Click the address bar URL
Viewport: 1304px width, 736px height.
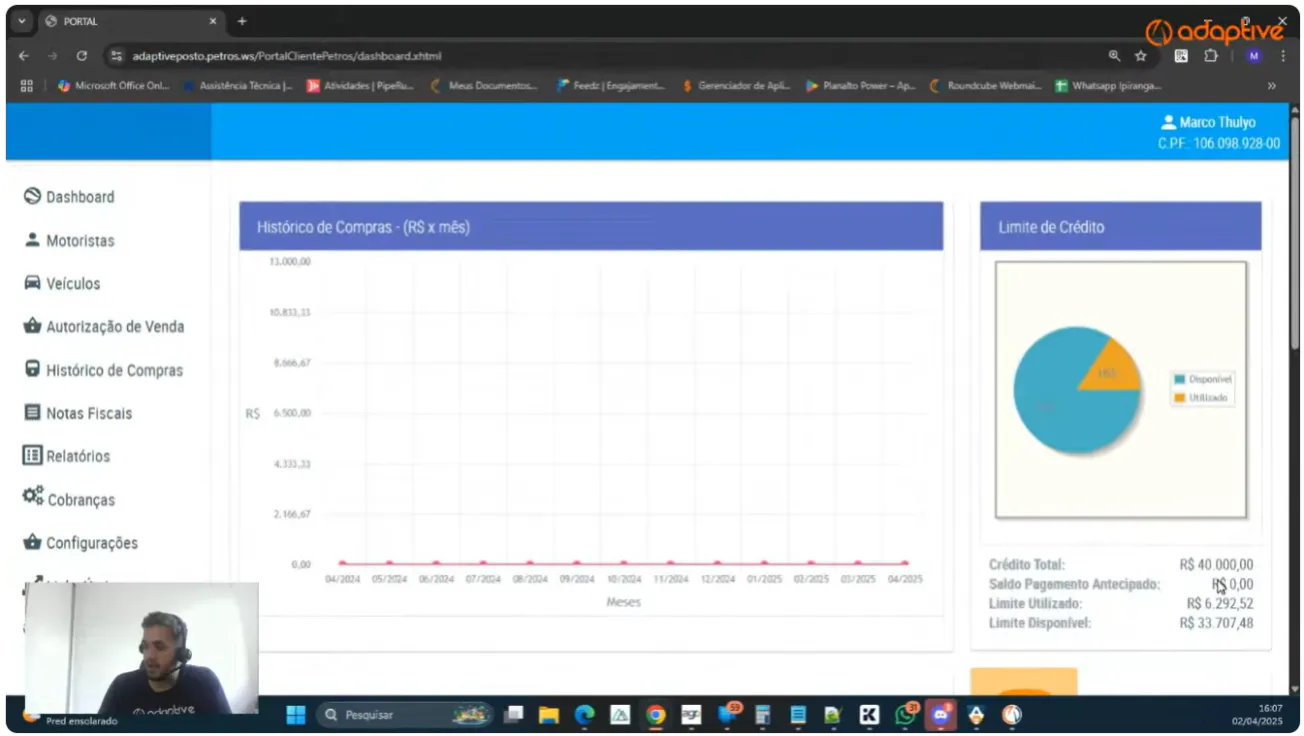point(286,56)
